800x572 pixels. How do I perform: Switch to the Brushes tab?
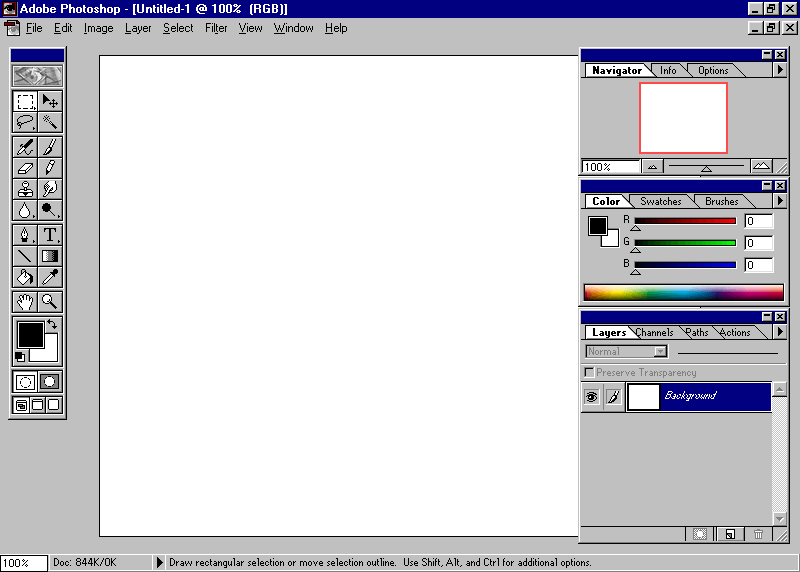pos(721,201)
